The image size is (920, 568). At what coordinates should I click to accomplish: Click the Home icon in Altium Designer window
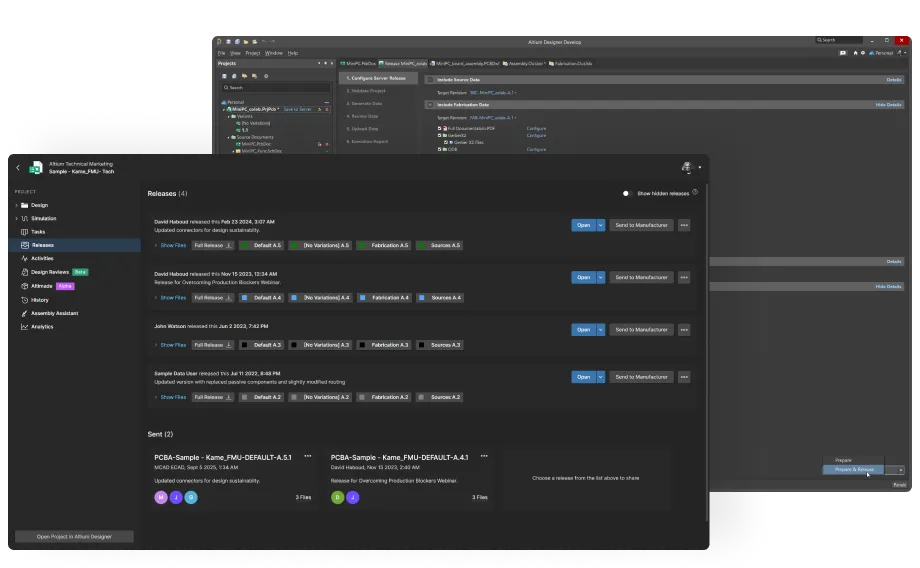[x=855, y=53]
